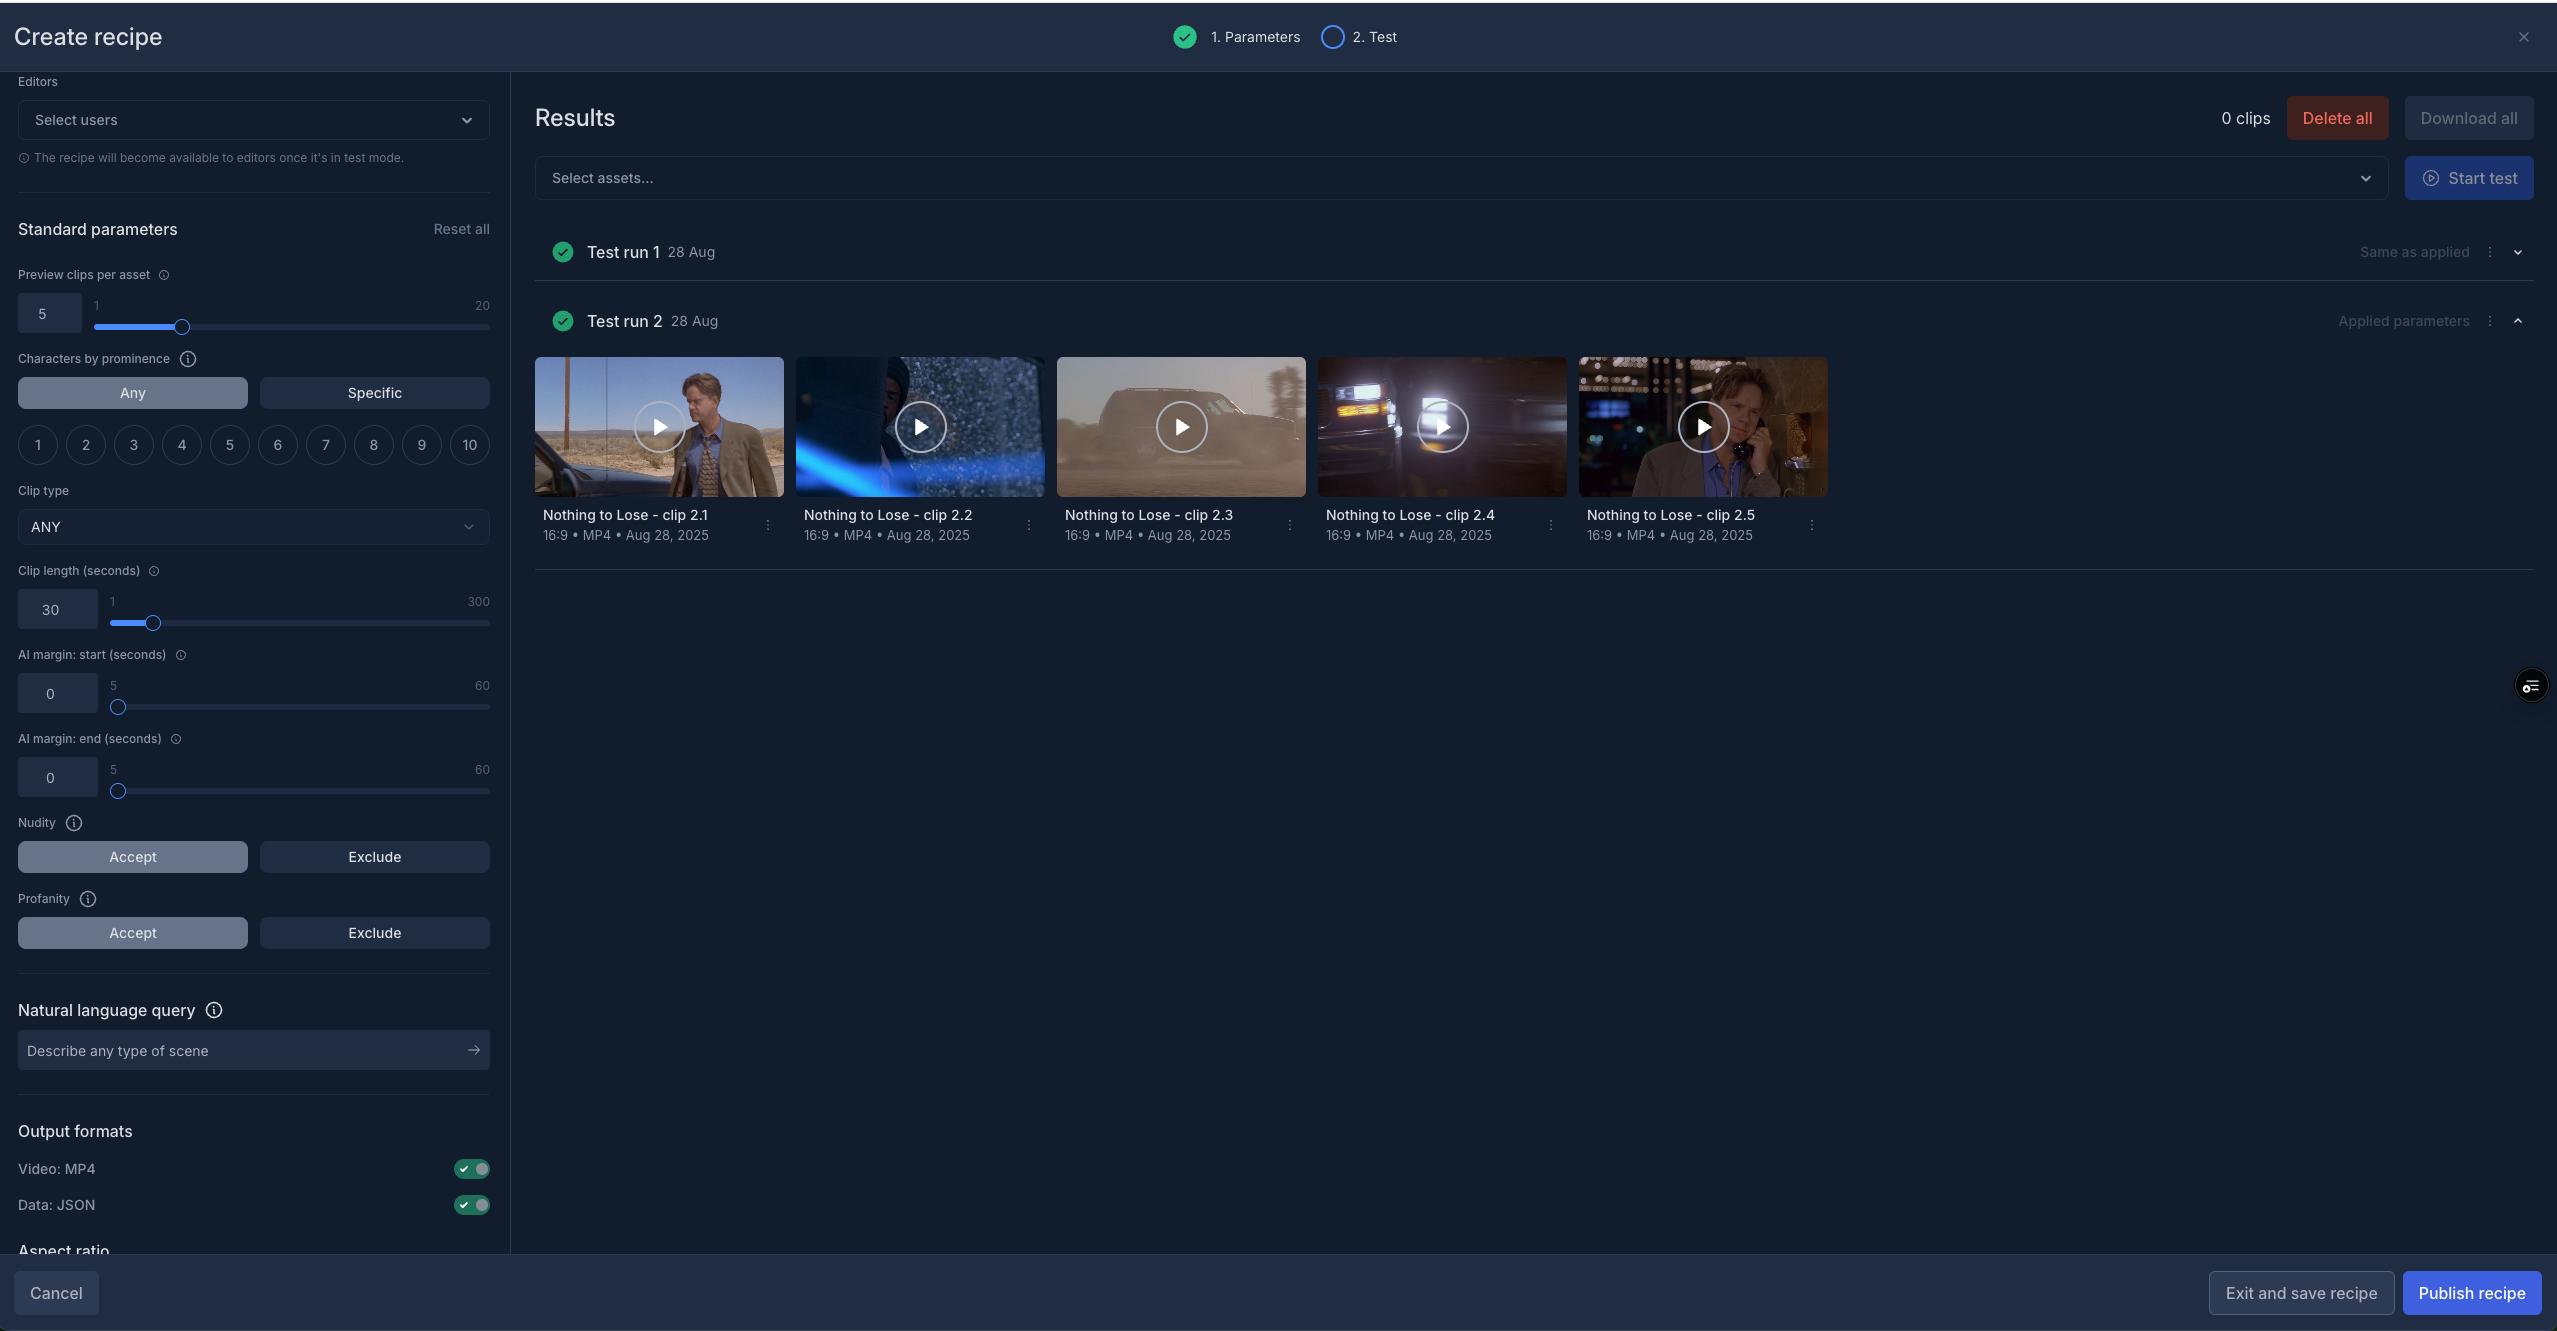Click the Publish recipe button
Screen dimensions: 2557x1331
pos(2472,1293)
